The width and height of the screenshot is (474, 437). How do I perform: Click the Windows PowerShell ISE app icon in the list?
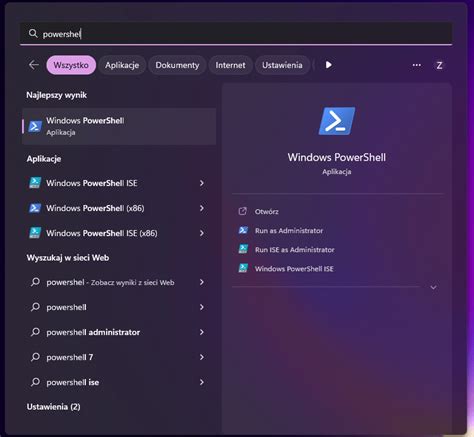35,183
